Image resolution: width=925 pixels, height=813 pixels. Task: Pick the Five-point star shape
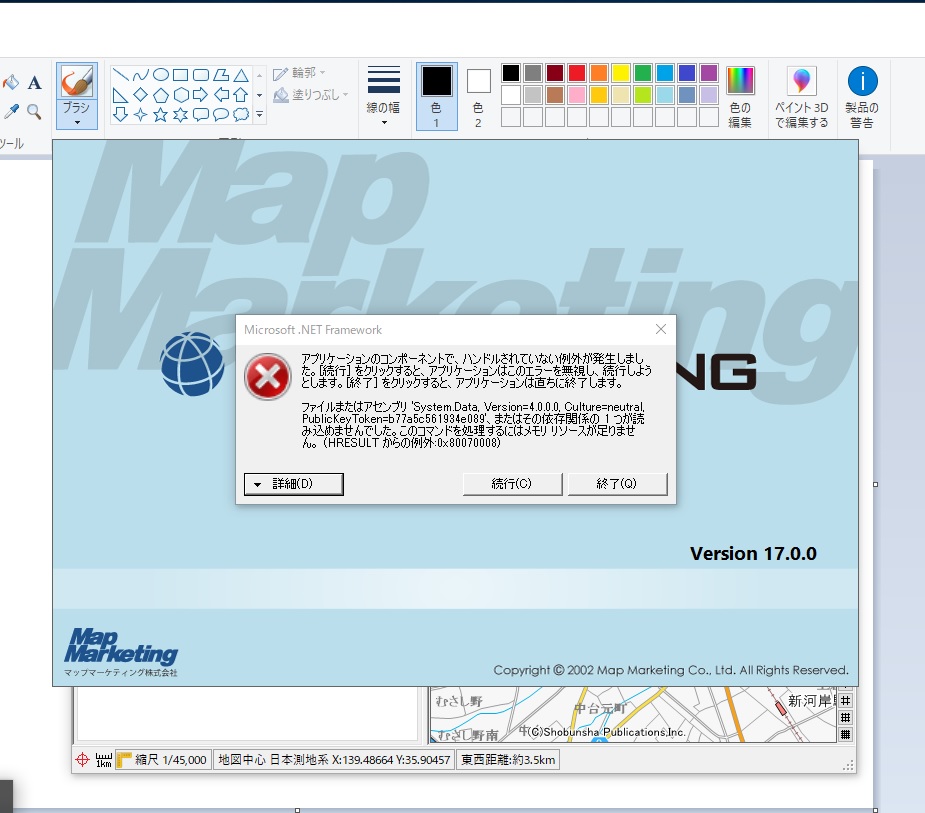pyautogui.click(x=160, y=114)
